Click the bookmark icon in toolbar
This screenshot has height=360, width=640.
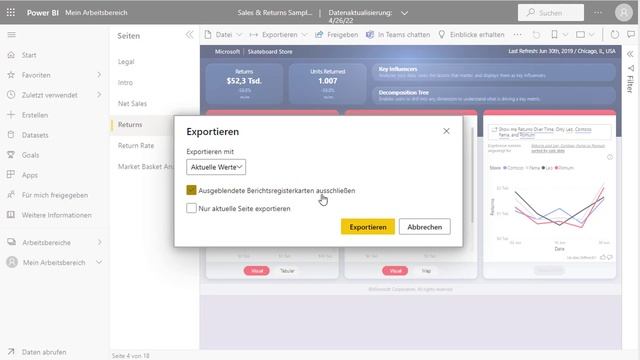pyautogui.click(x=554, y=35)
